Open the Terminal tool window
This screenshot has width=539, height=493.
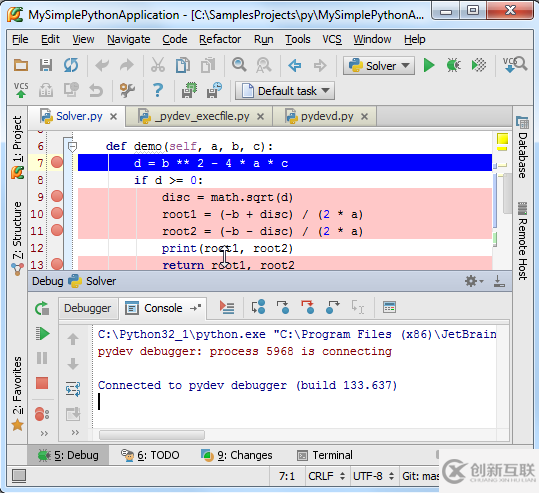pyautogui.click(x=325, y=455)
